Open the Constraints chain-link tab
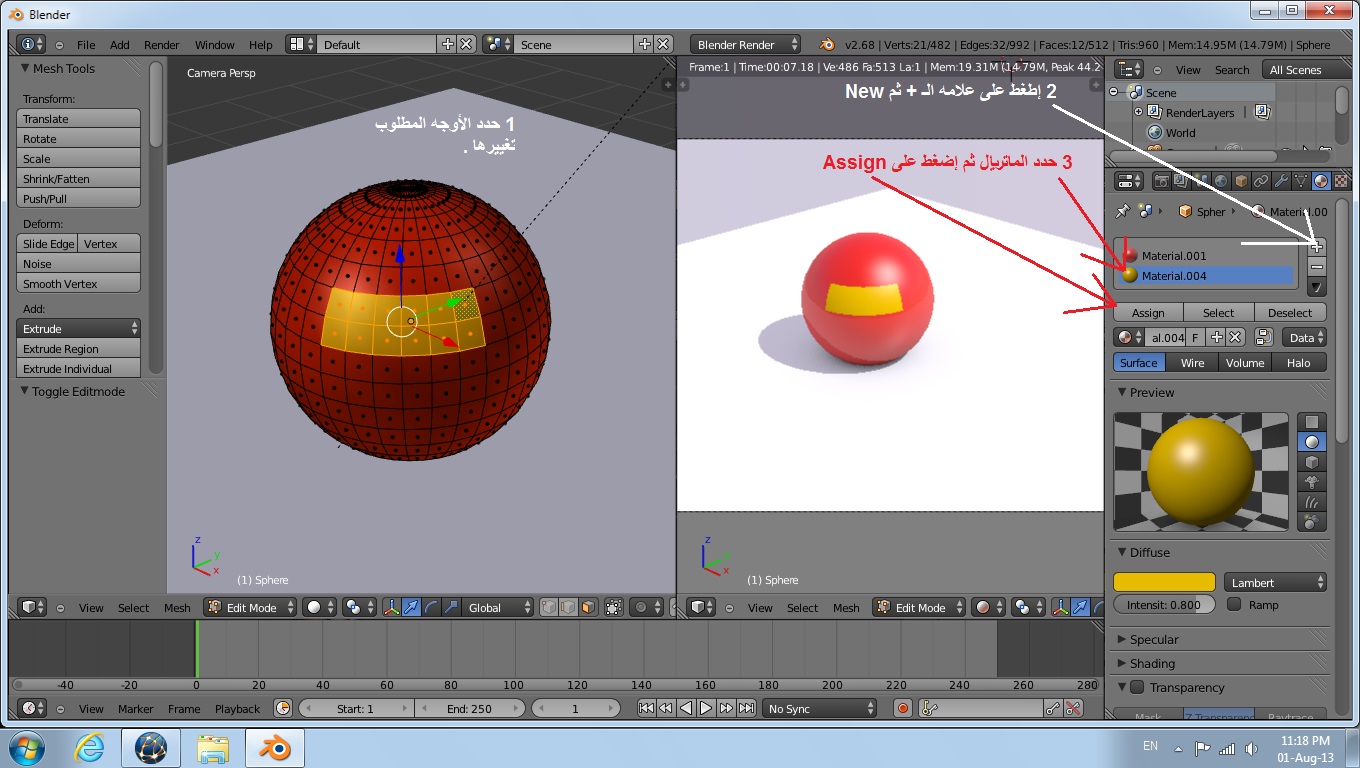 [1261, 181]
